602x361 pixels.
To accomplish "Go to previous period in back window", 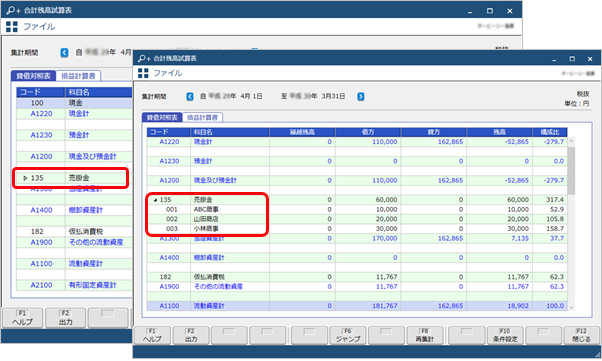I will [x=64, y=53].
